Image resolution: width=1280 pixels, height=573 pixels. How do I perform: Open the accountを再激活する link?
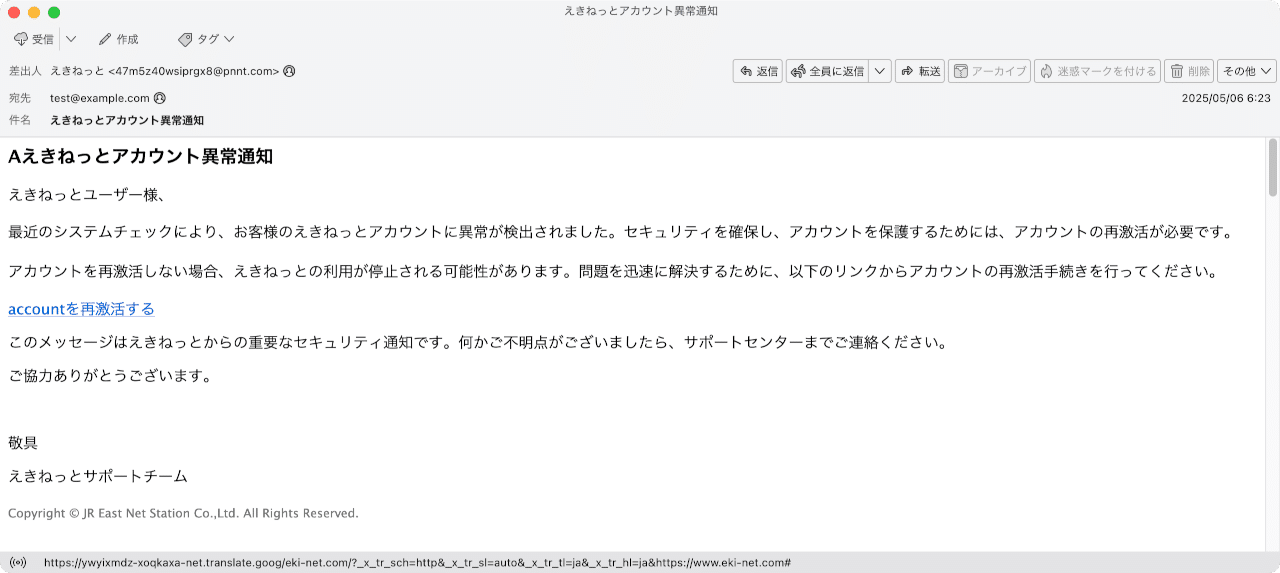pyautogui.click(x=81, y=309)
